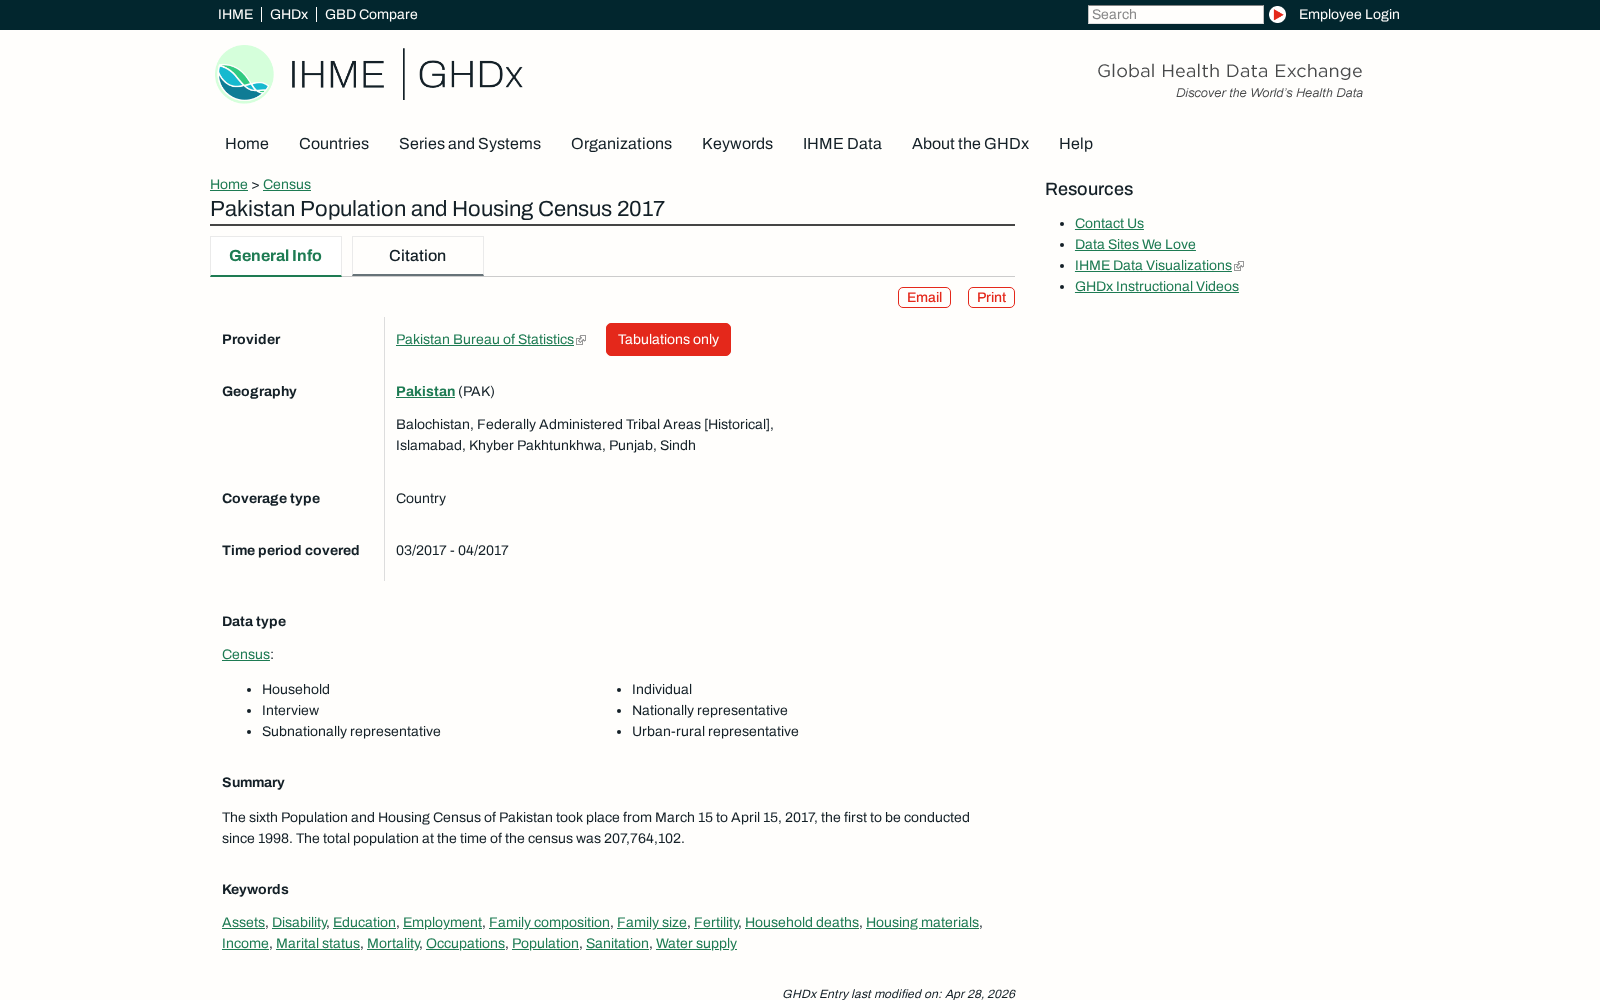Click the IHME GHDx logo

pyautogui.click(x=369, y=74)
